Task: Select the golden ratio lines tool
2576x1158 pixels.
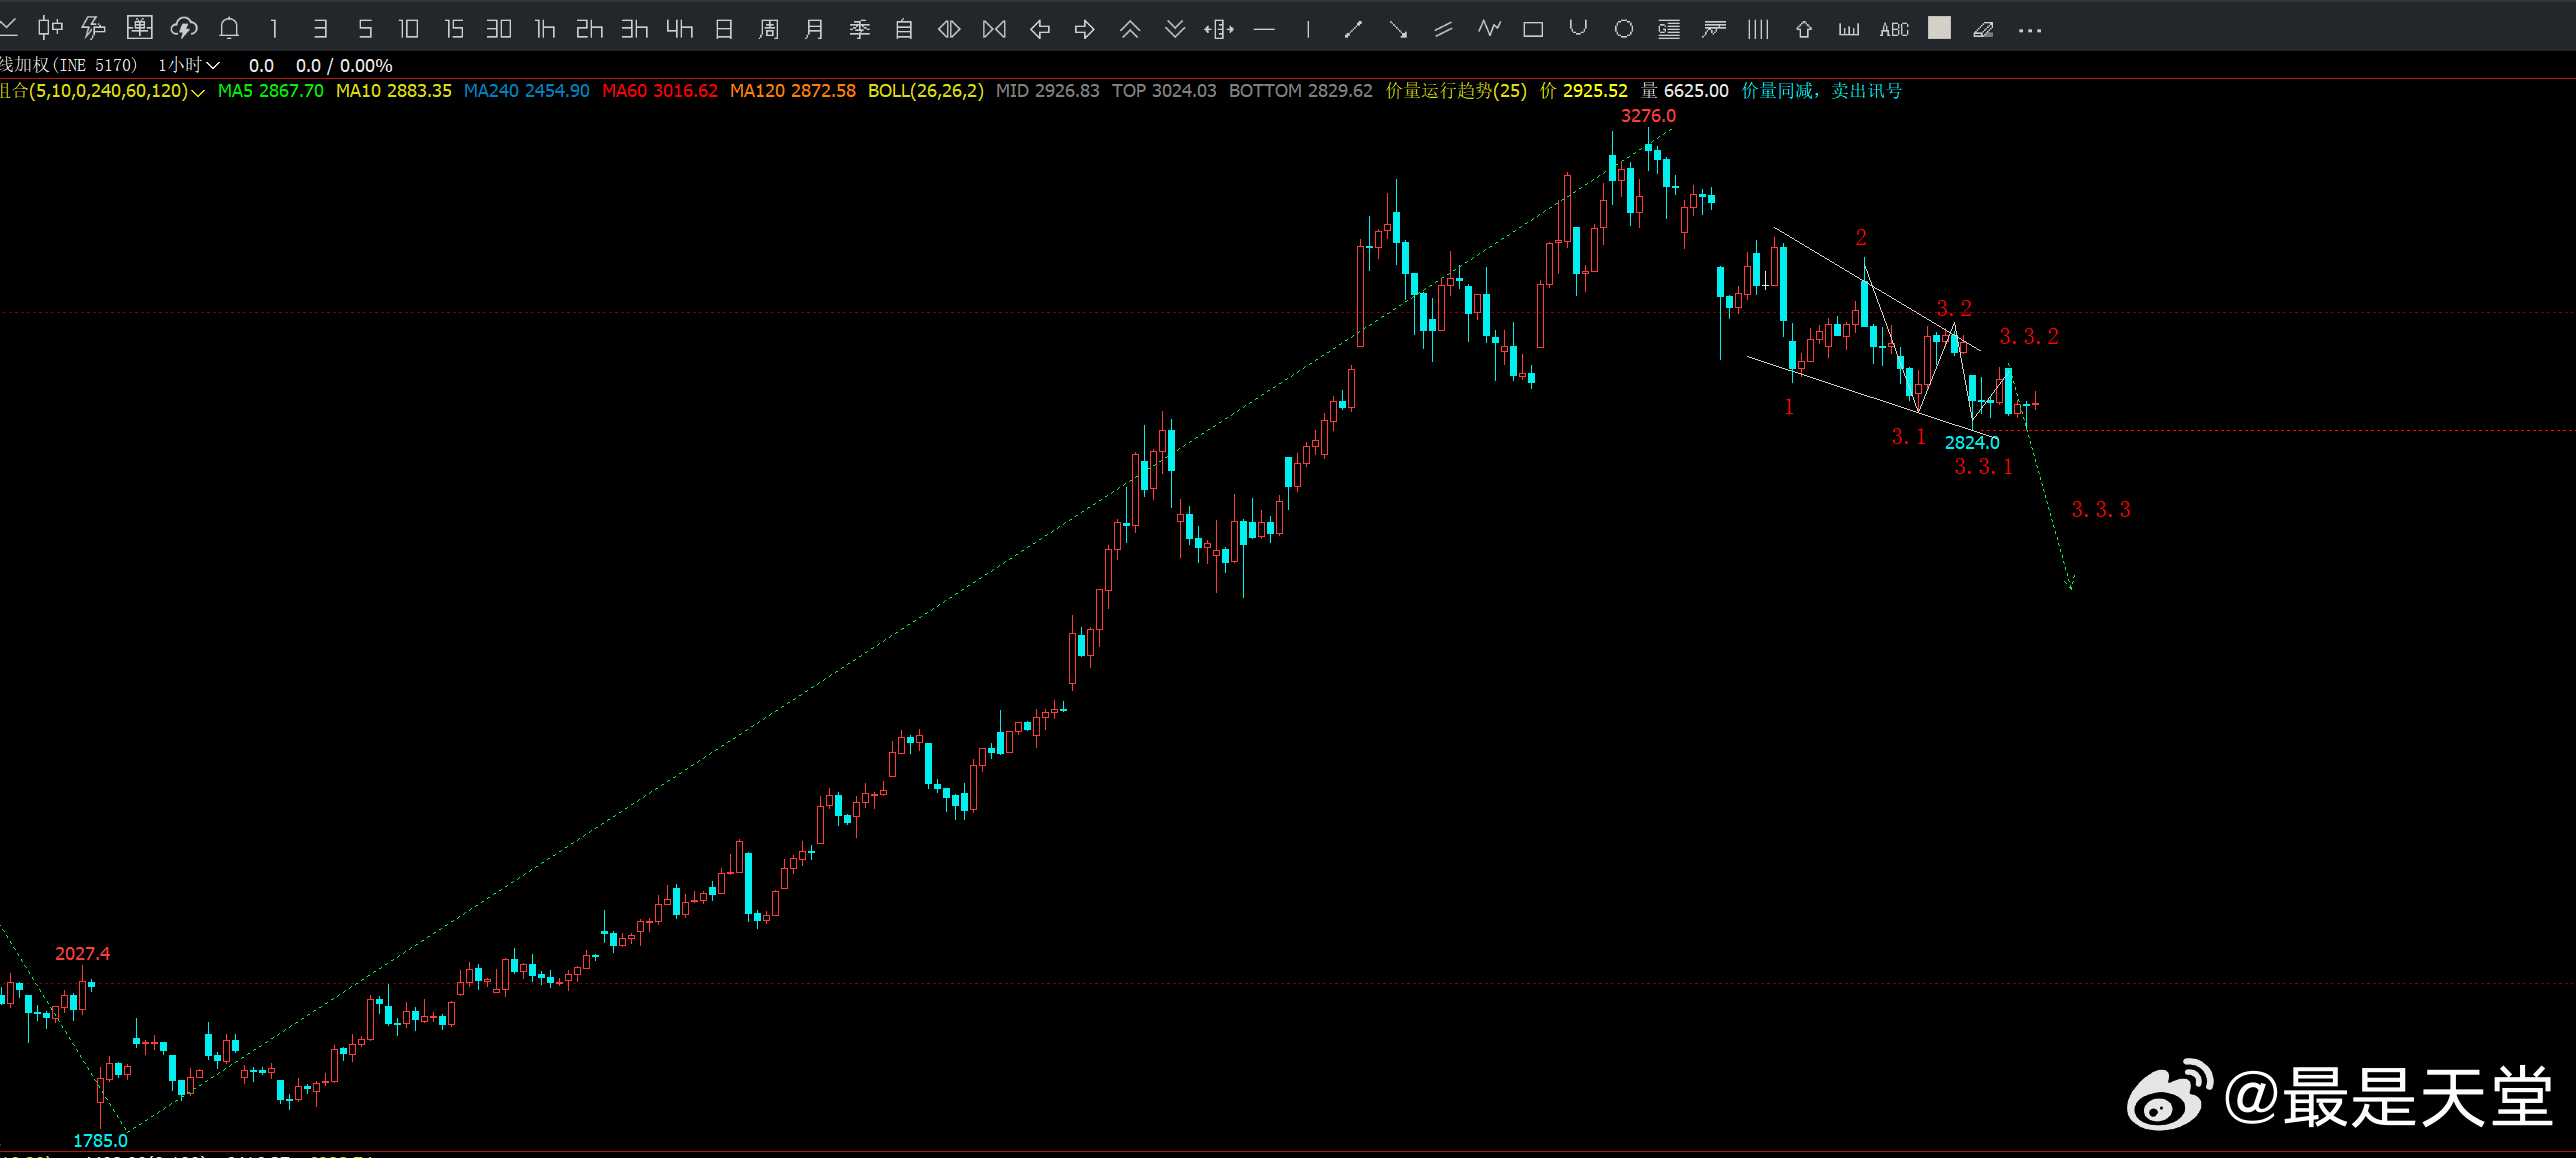Action: [1669, 29]
